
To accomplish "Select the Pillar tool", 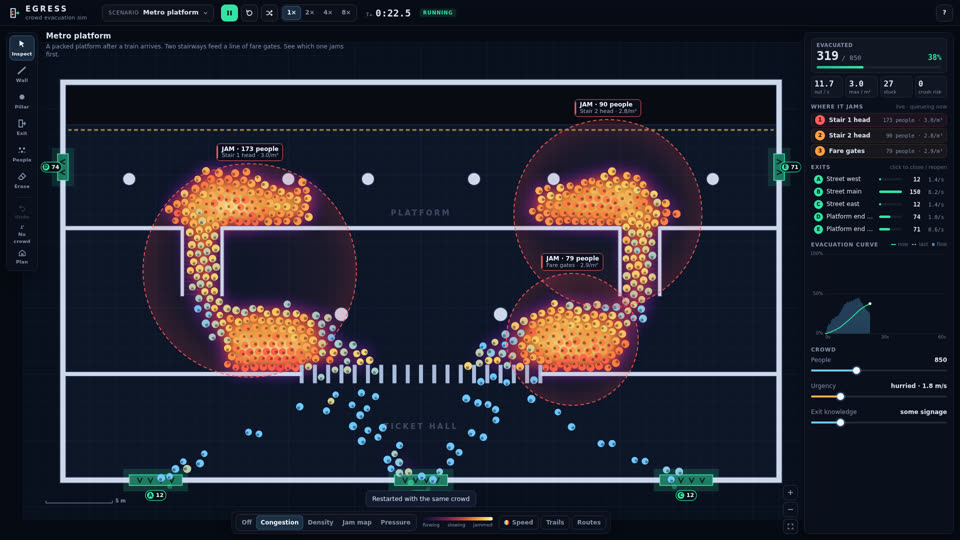I will pyautogui.click(x=21, y=101).
